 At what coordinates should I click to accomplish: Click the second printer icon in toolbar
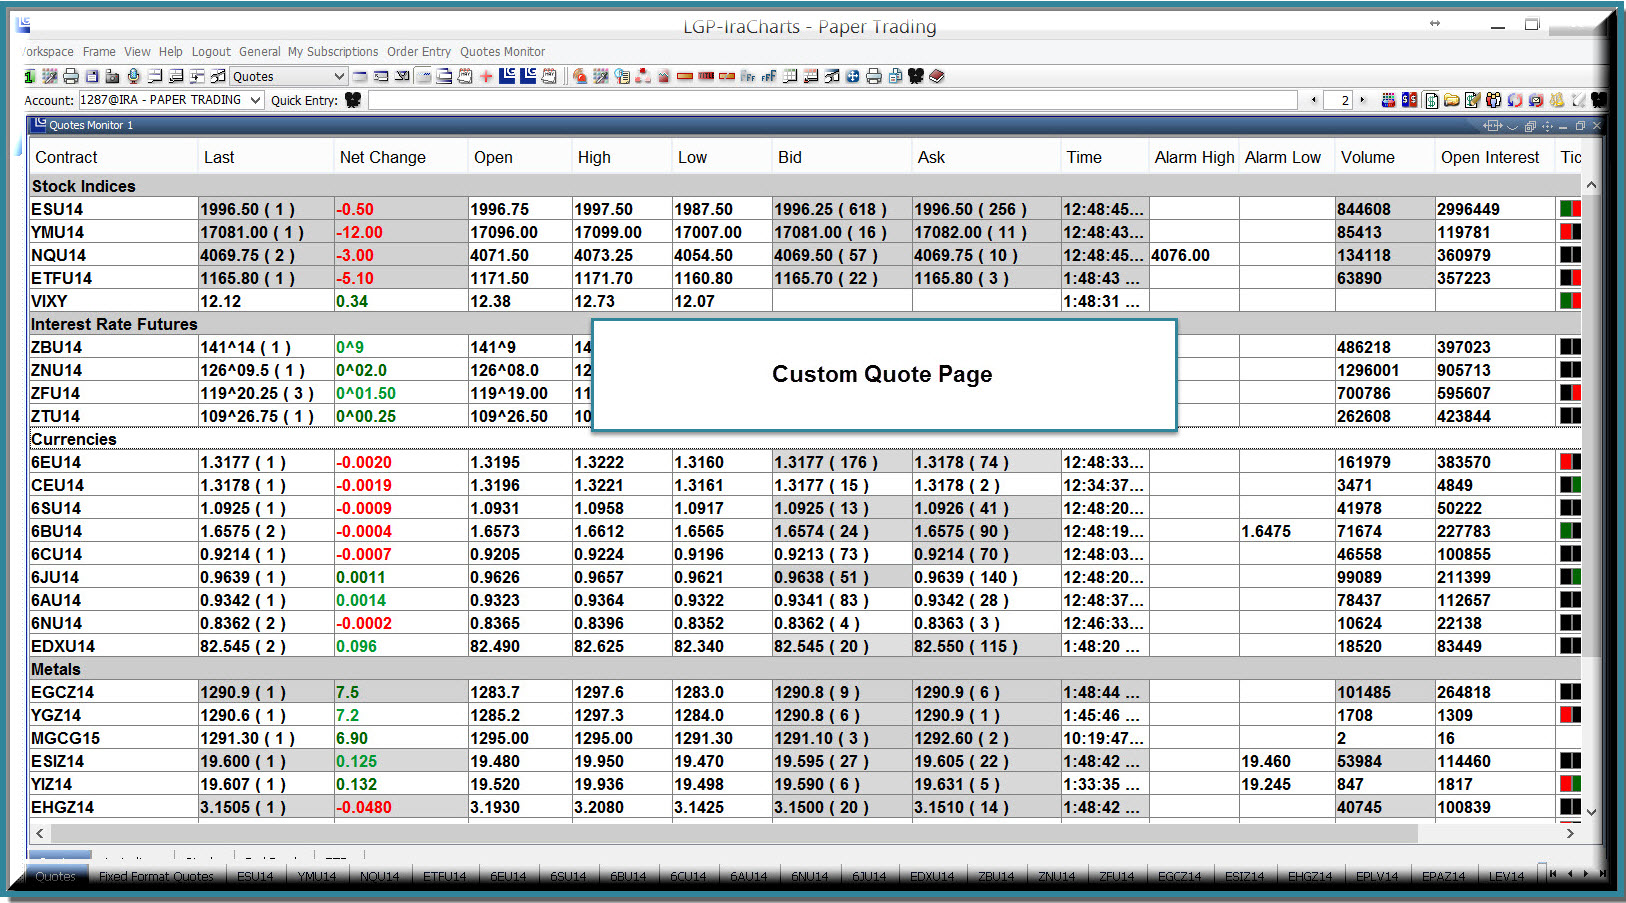tap(874, 76)
